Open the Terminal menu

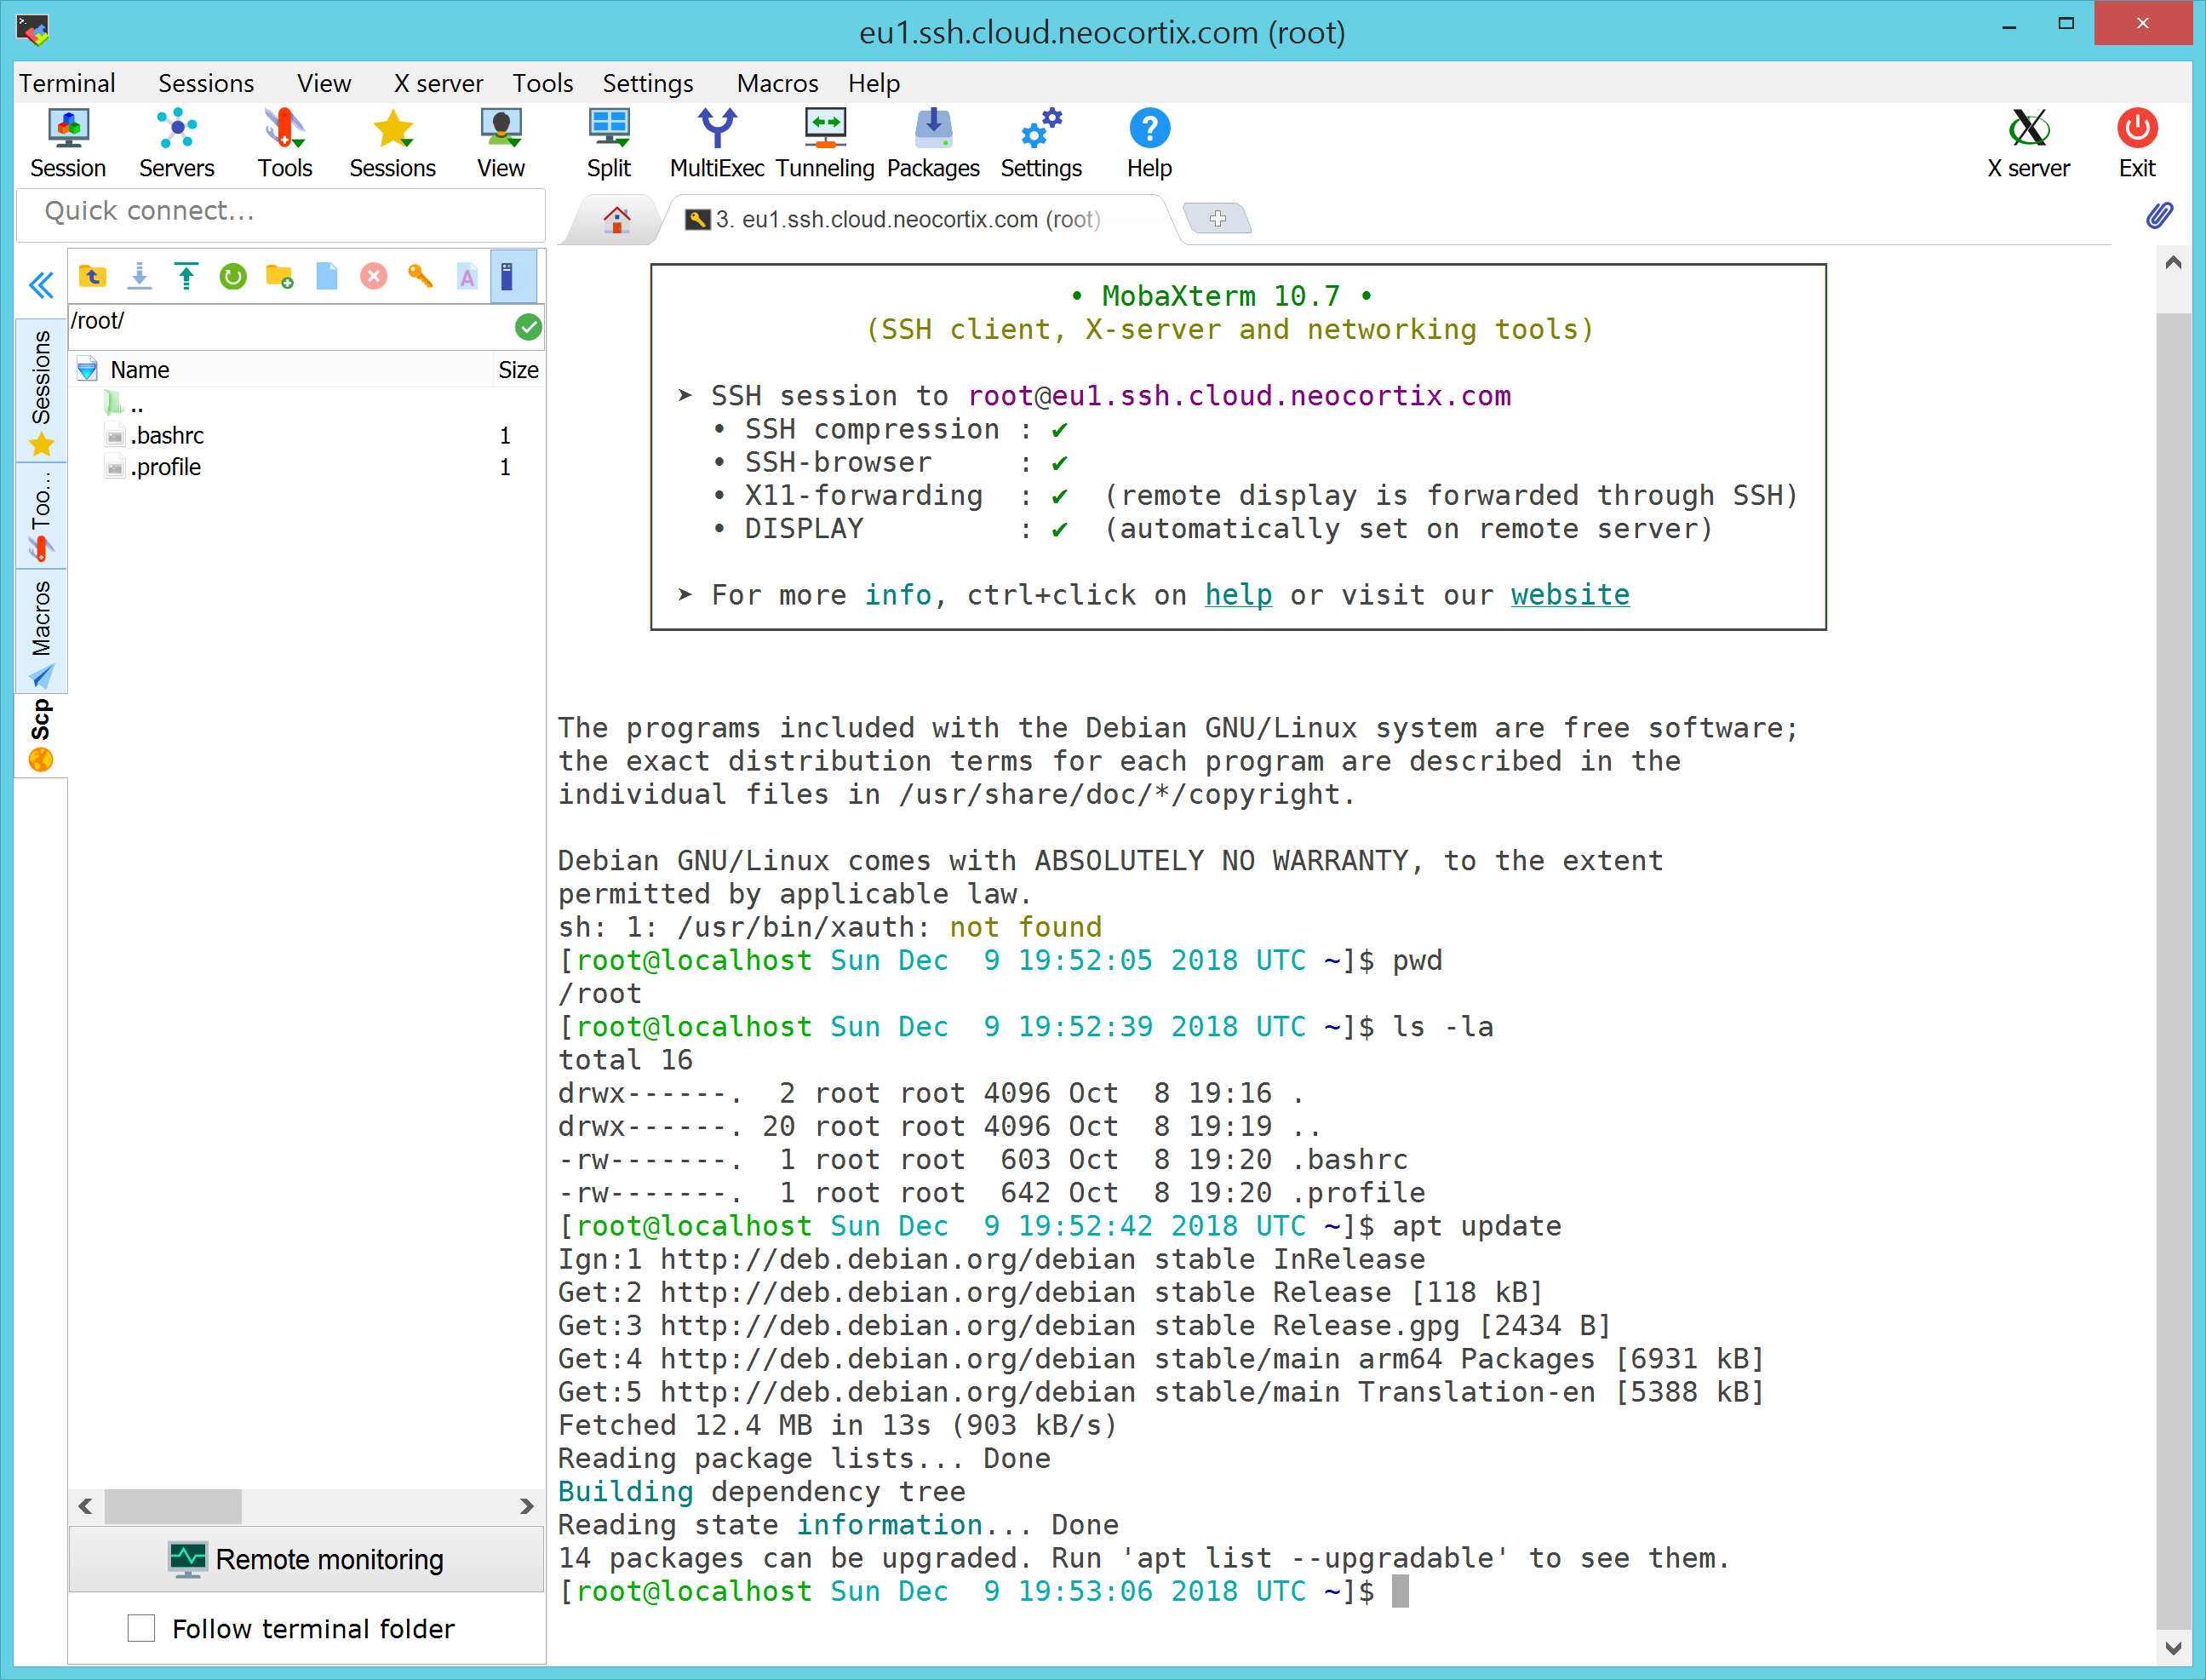67,83
